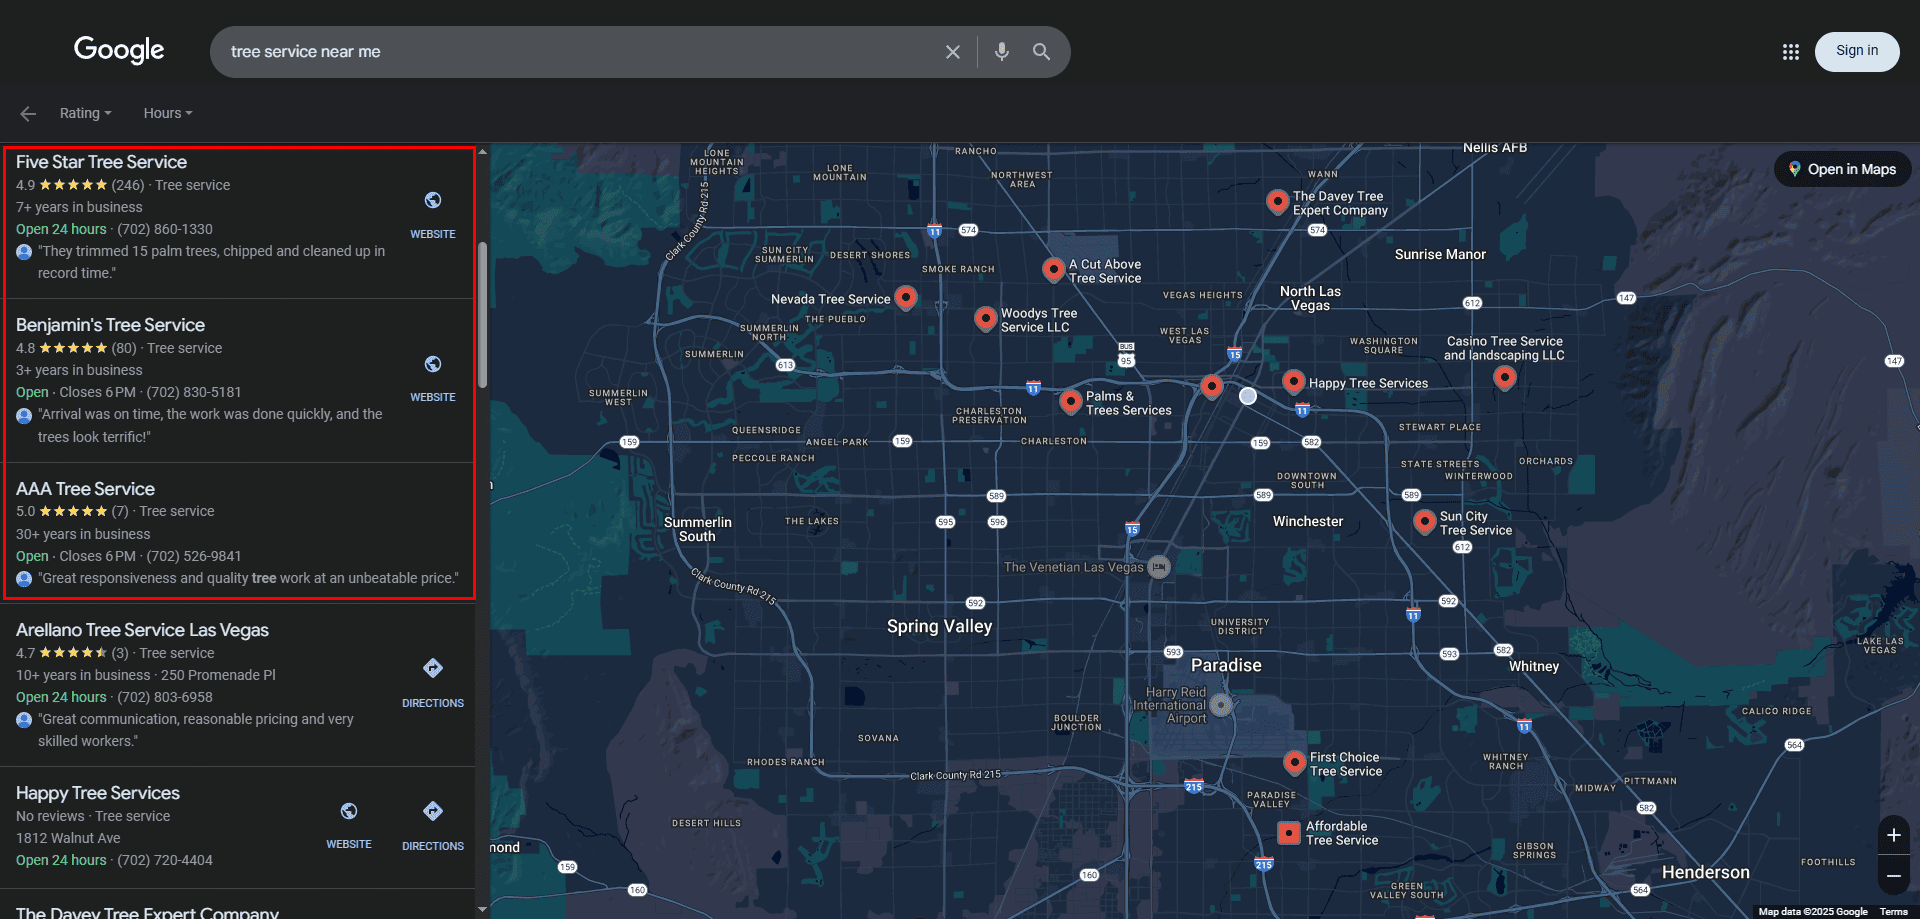Click phone number (702) 720-4404
1920x919 pixels.
coord(165,860)
